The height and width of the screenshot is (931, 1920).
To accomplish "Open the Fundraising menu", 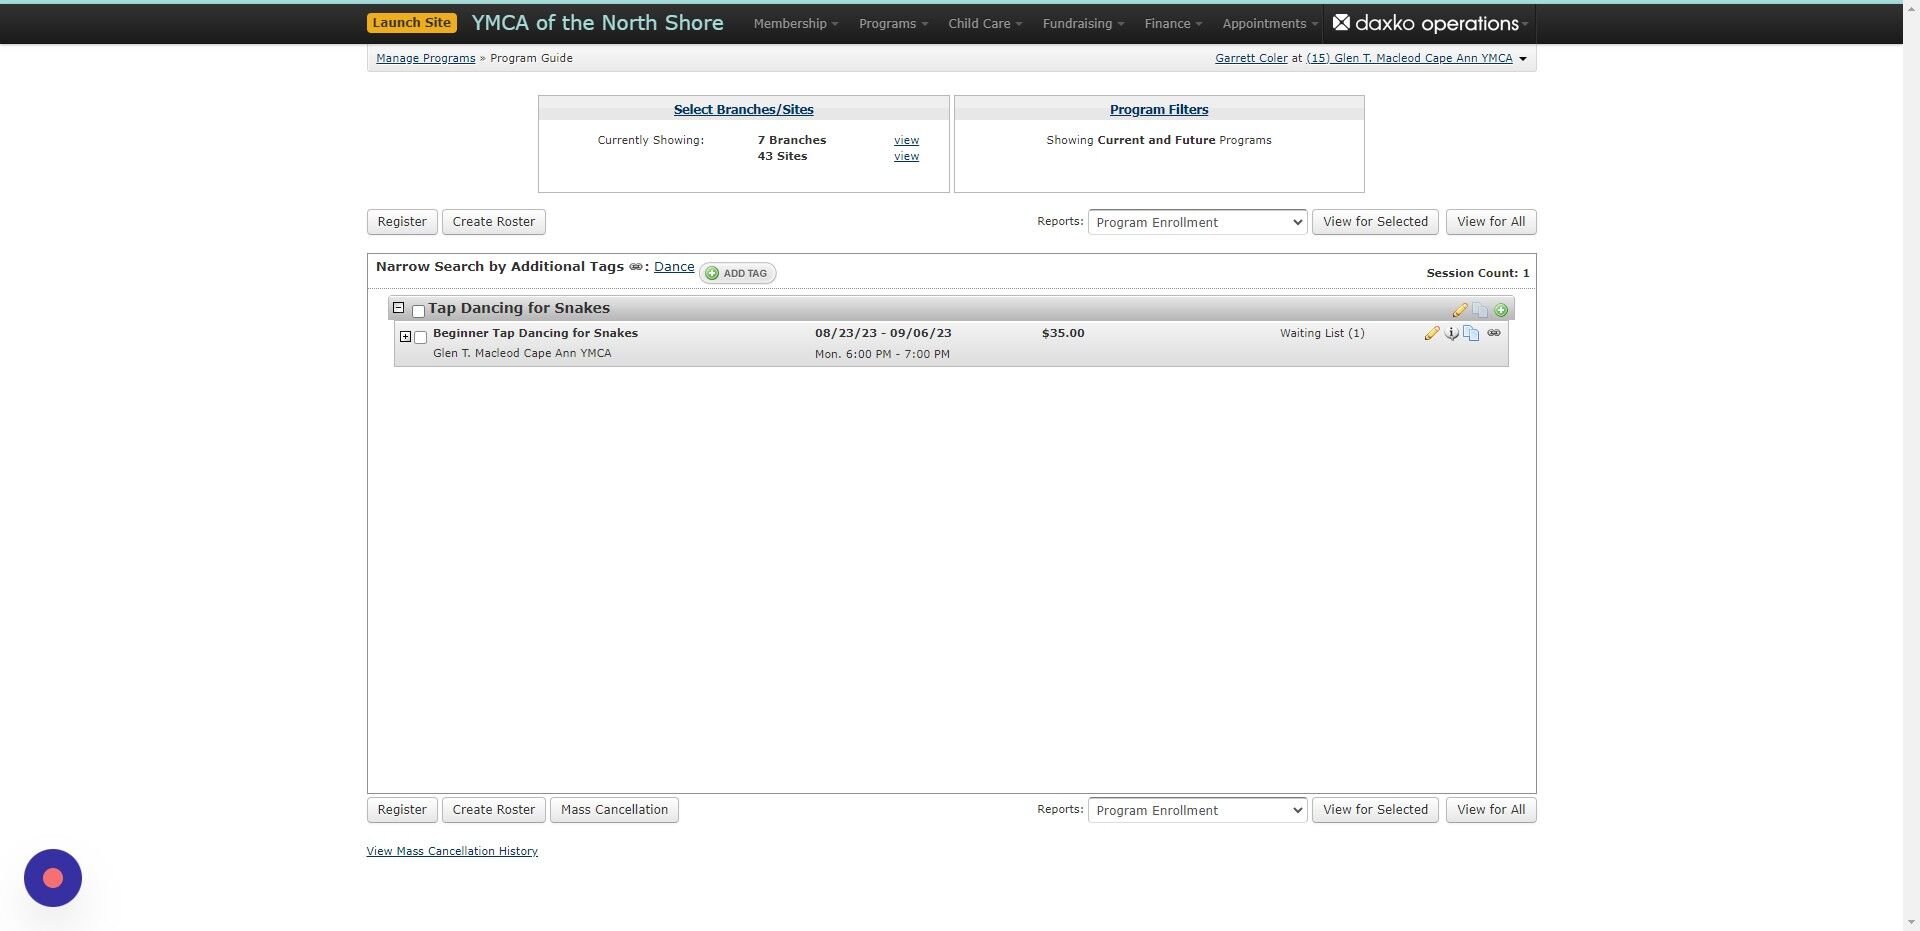I will pyautogui.click(x=1080, y=23).
